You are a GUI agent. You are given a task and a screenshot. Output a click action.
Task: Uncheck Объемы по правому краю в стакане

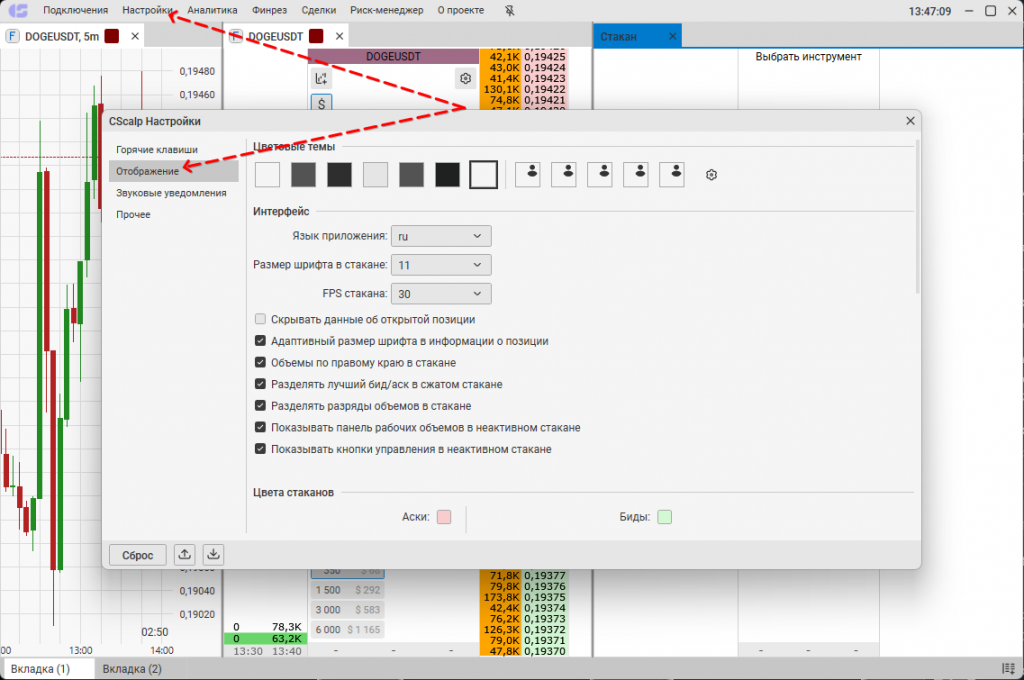(261, 363)
